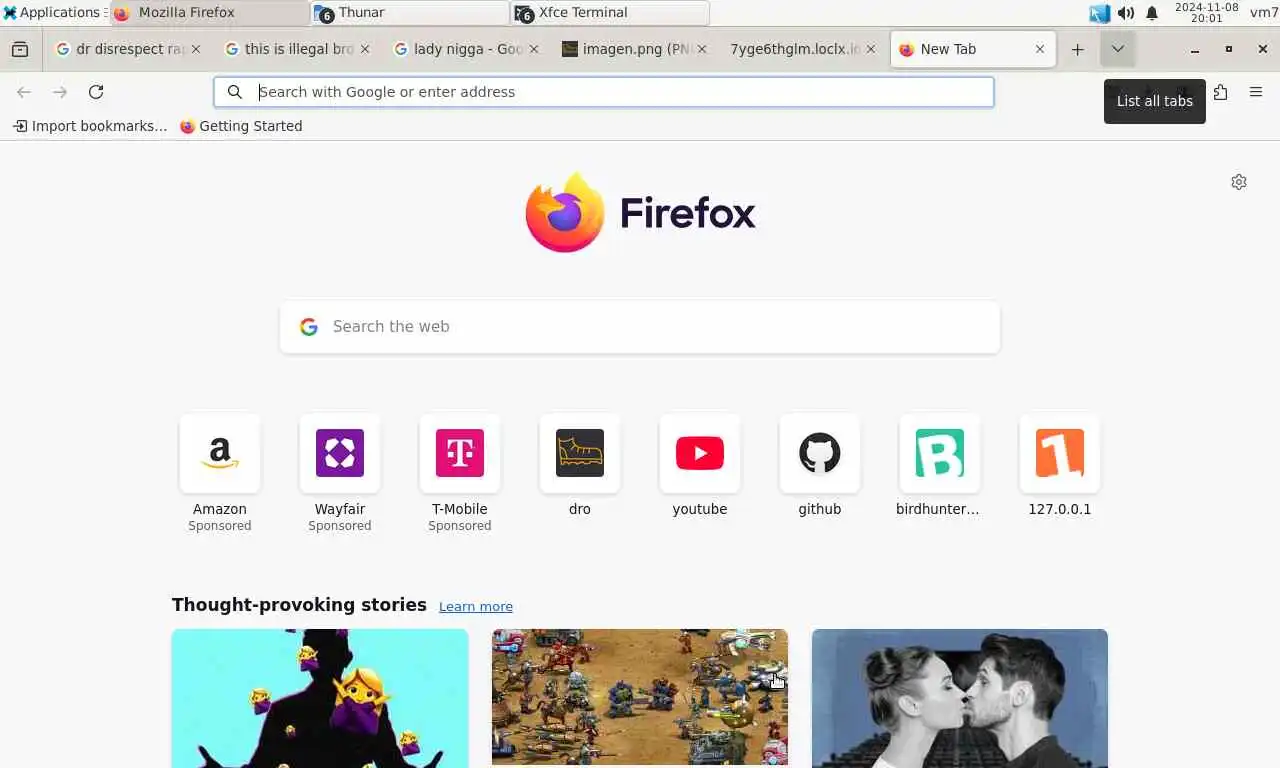Click the vm7 user label in the panel
Image resolution: width=1280 pixels, height=768 pixels.
(1264, 13)
